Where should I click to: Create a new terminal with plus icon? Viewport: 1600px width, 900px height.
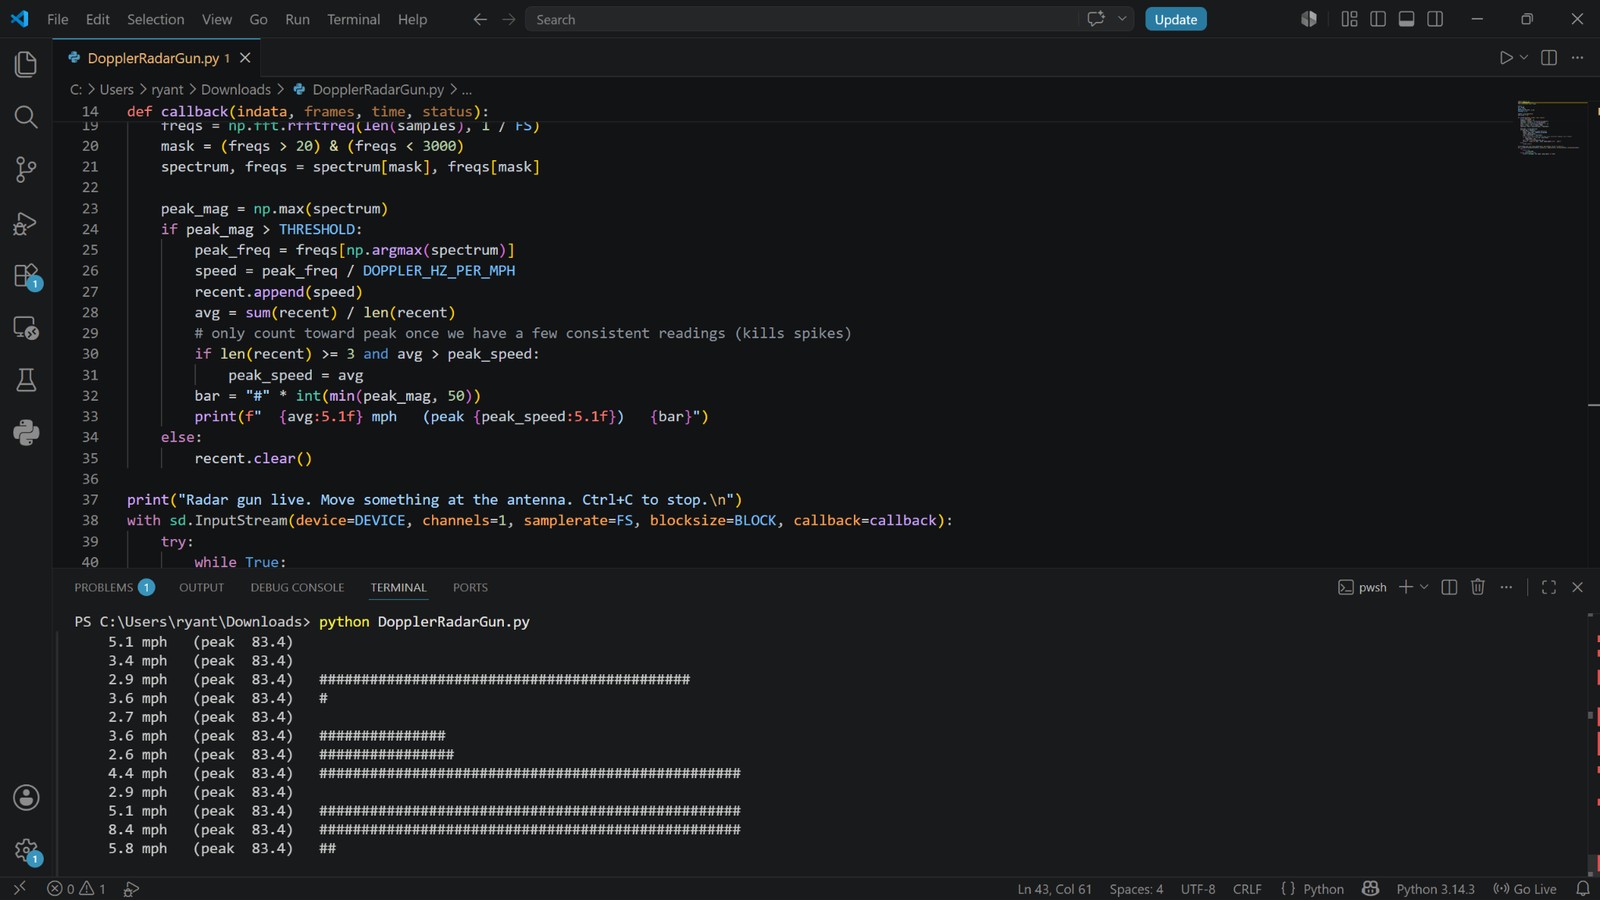tap(1406, 587)
